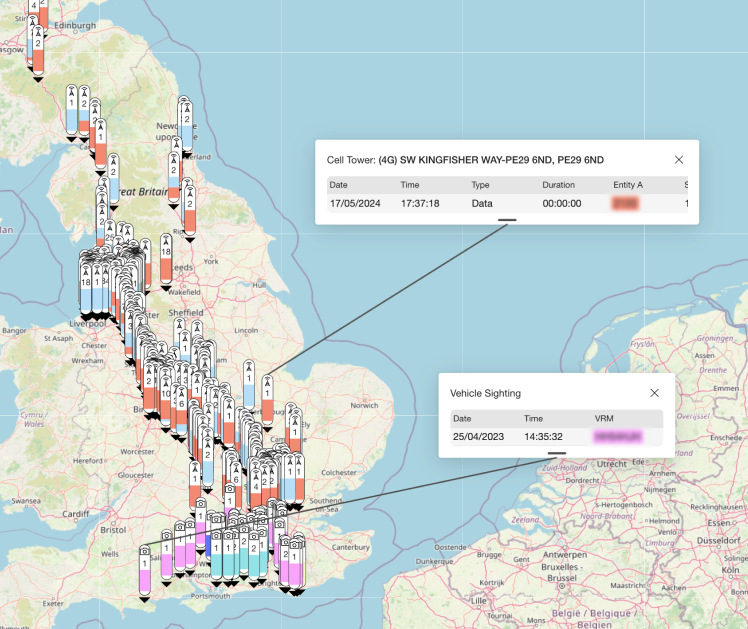Click the Type column header in Cell Tower table
Screen dimensions: 748x629
[x=481, y=185]
